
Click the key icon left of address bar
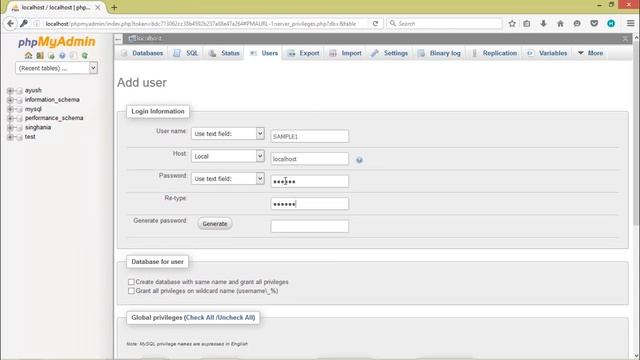(24, 24)
